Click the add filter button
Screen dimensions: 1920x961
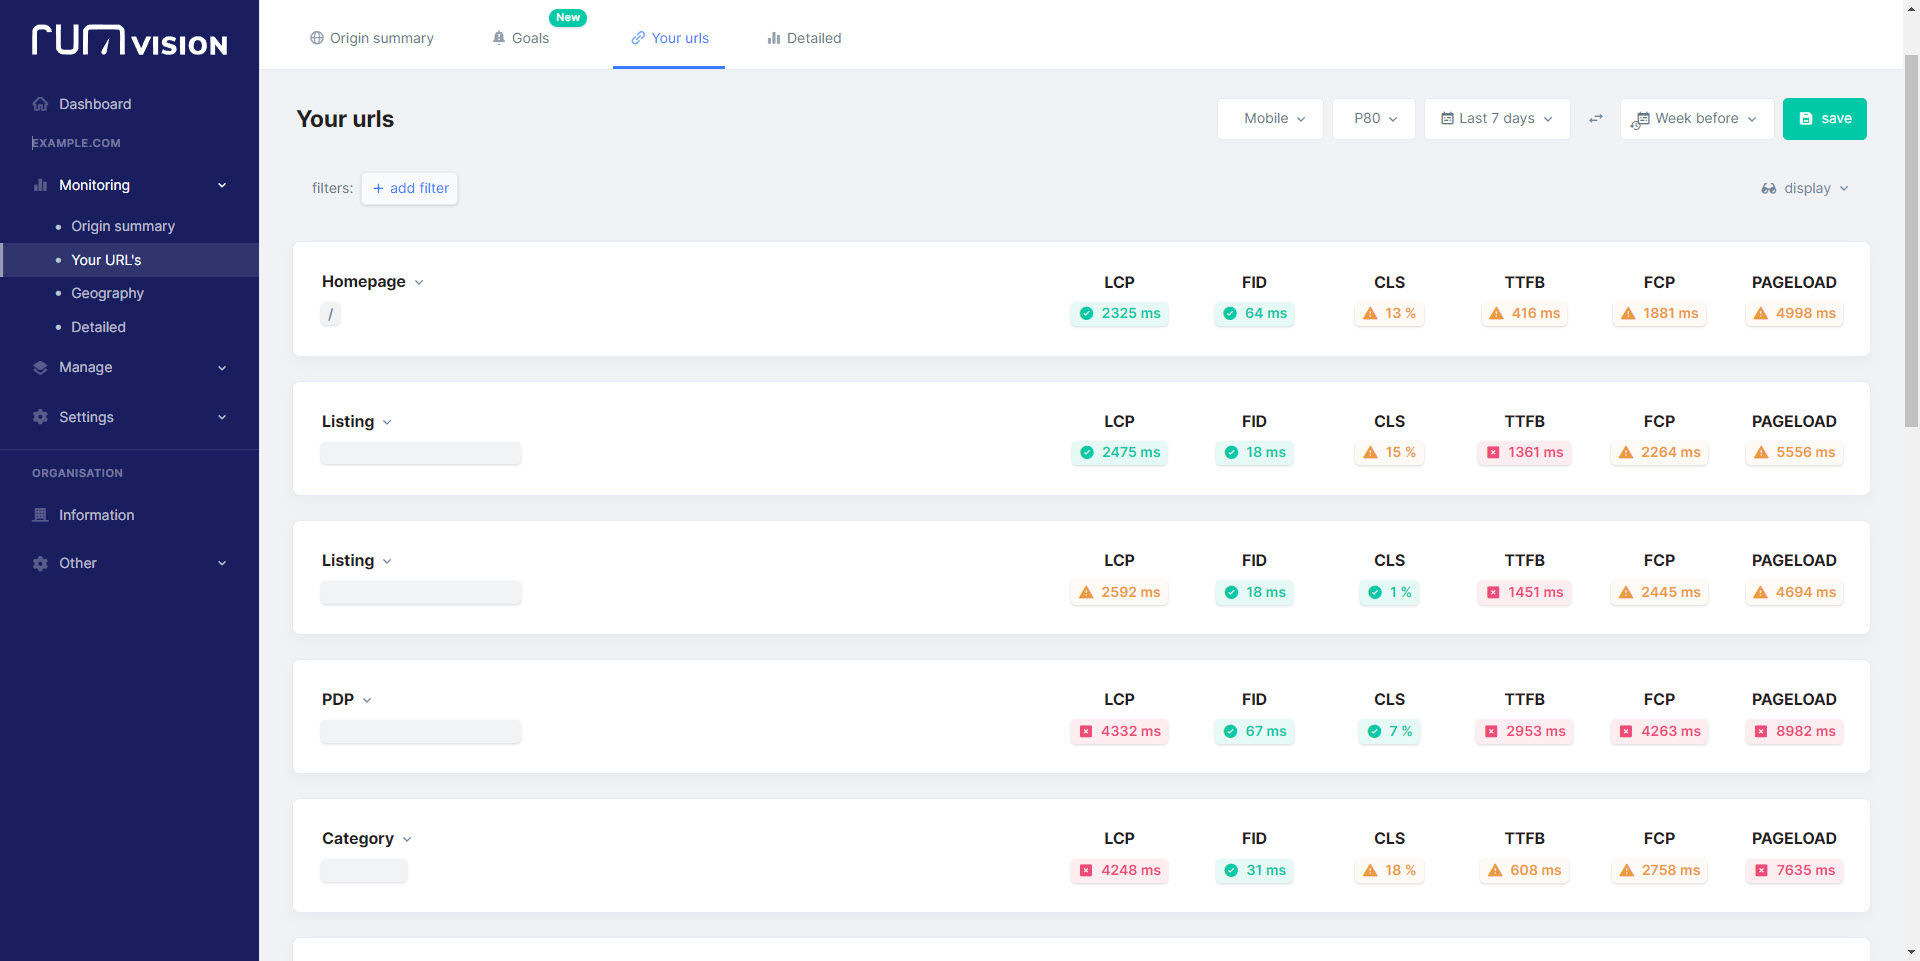(410, 188)
